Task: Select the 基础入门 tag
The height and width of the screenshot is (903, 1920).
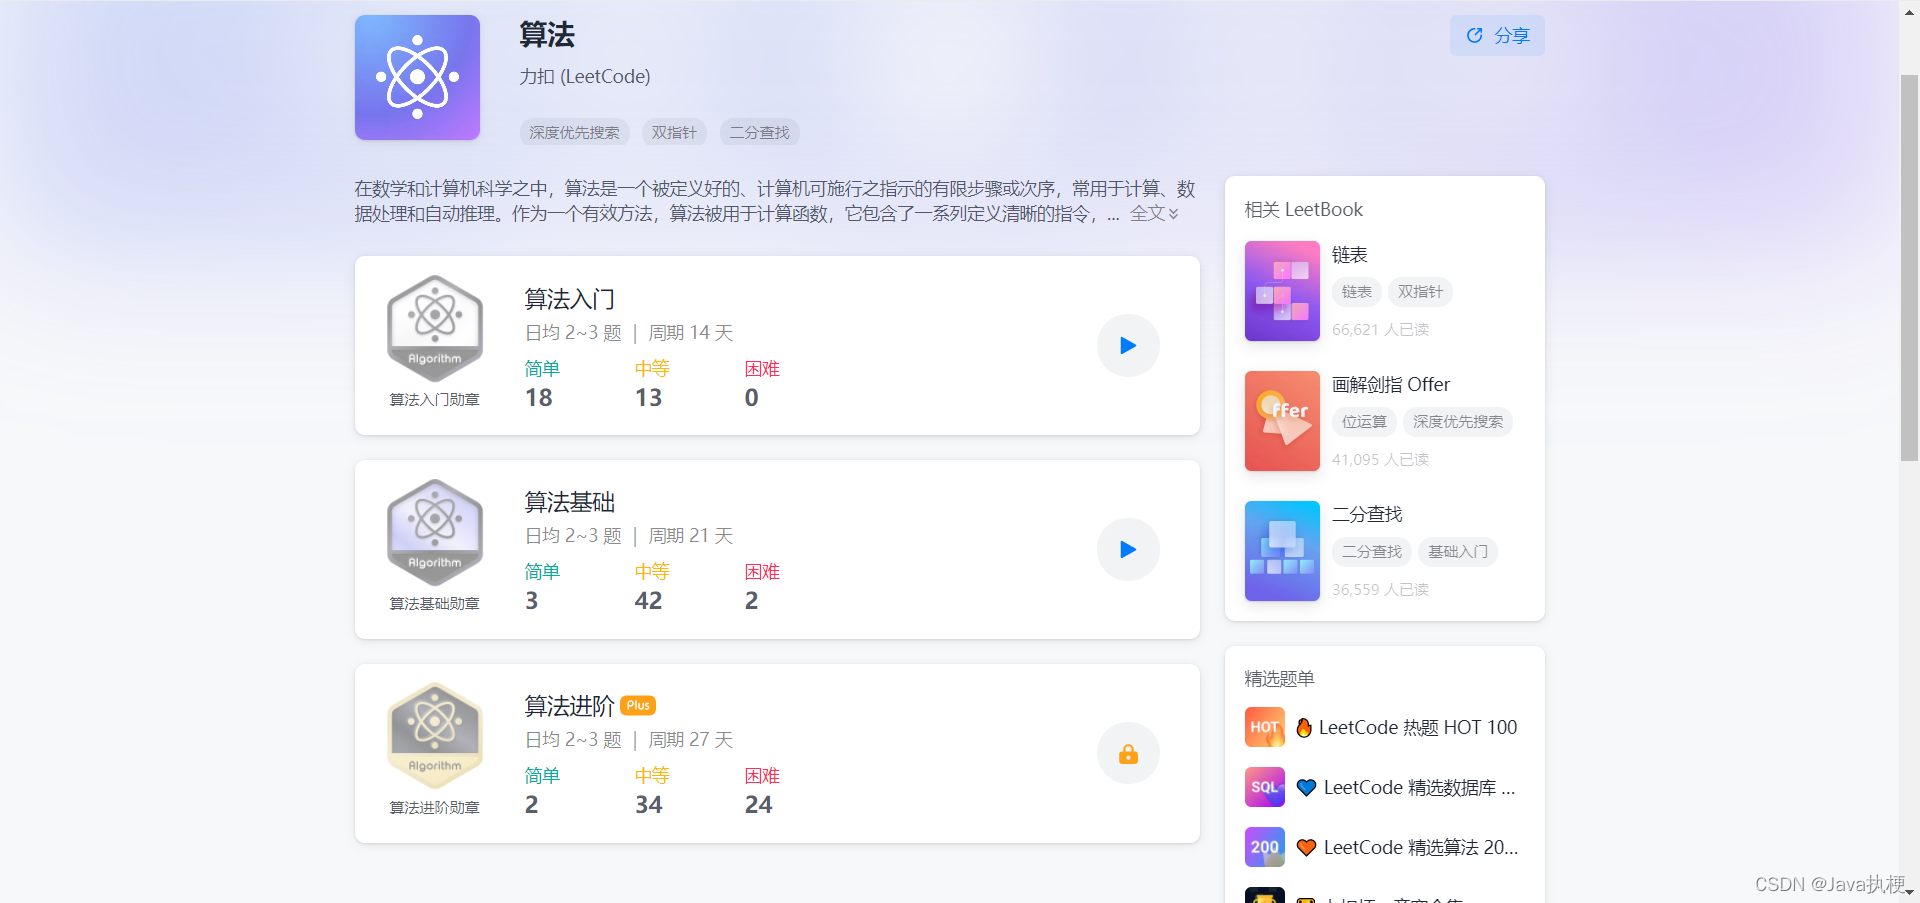Action: [1457, 552]
